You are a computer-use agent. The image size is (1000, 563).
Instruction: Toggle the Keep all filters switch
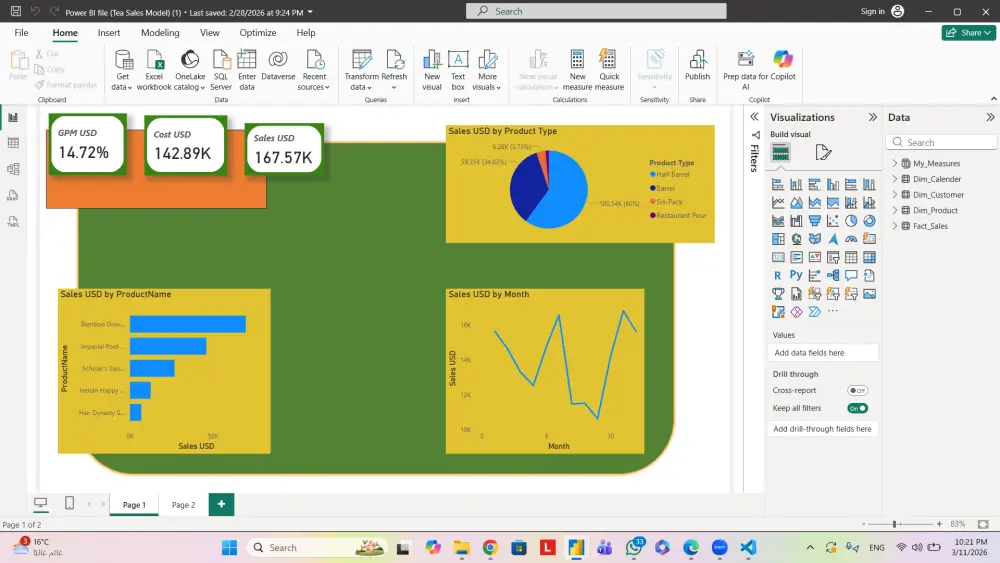click(x=857, y=408)
